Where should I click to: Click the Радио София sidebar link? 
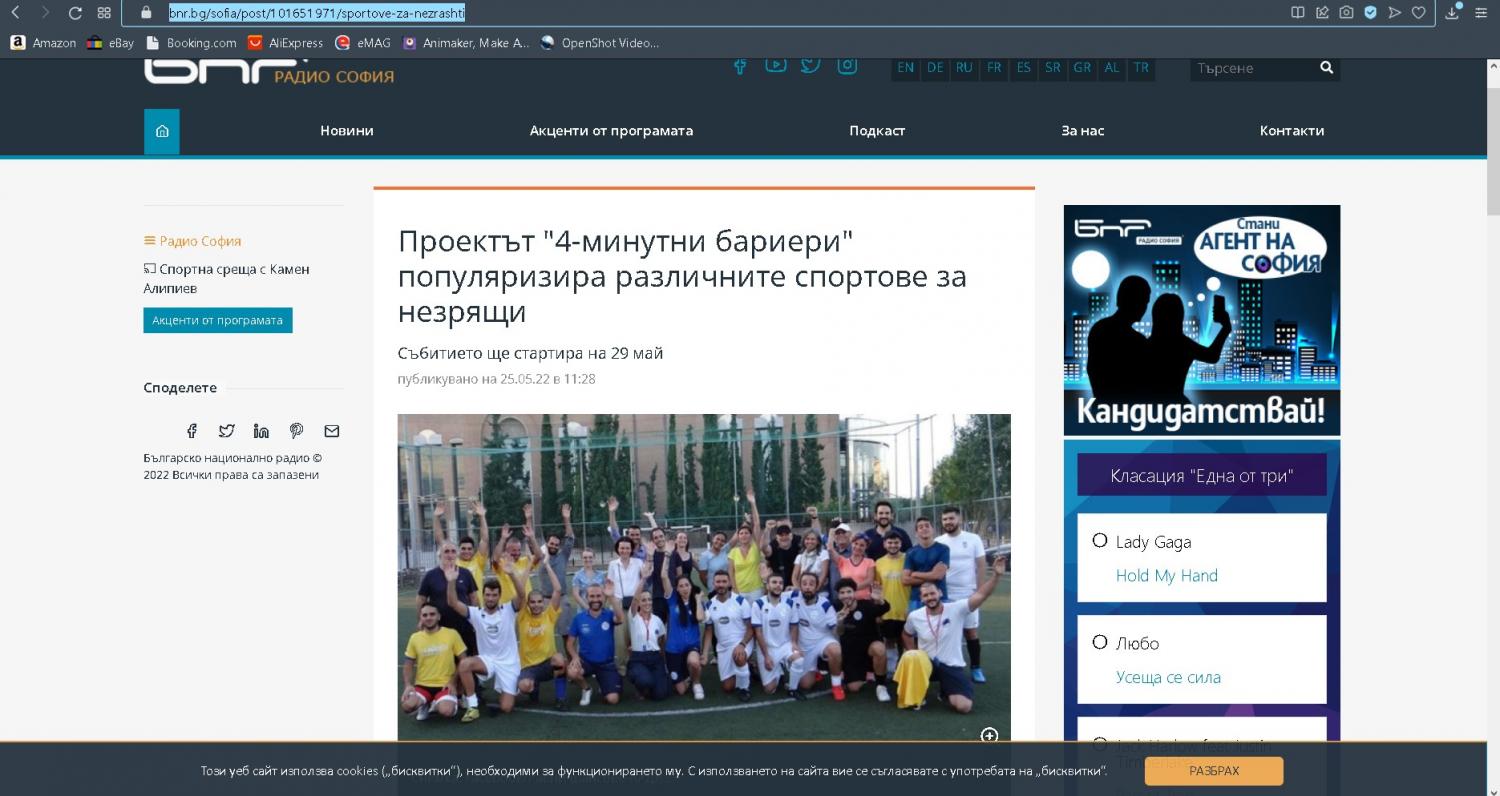pos(200,241)
